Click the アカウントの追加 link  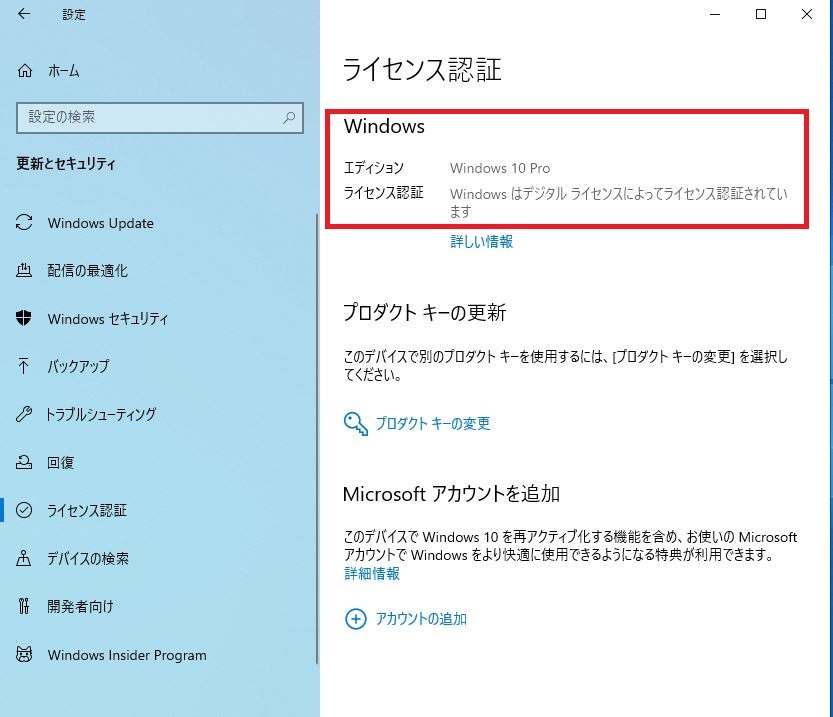pyautogui.click(x=421, y=619)
